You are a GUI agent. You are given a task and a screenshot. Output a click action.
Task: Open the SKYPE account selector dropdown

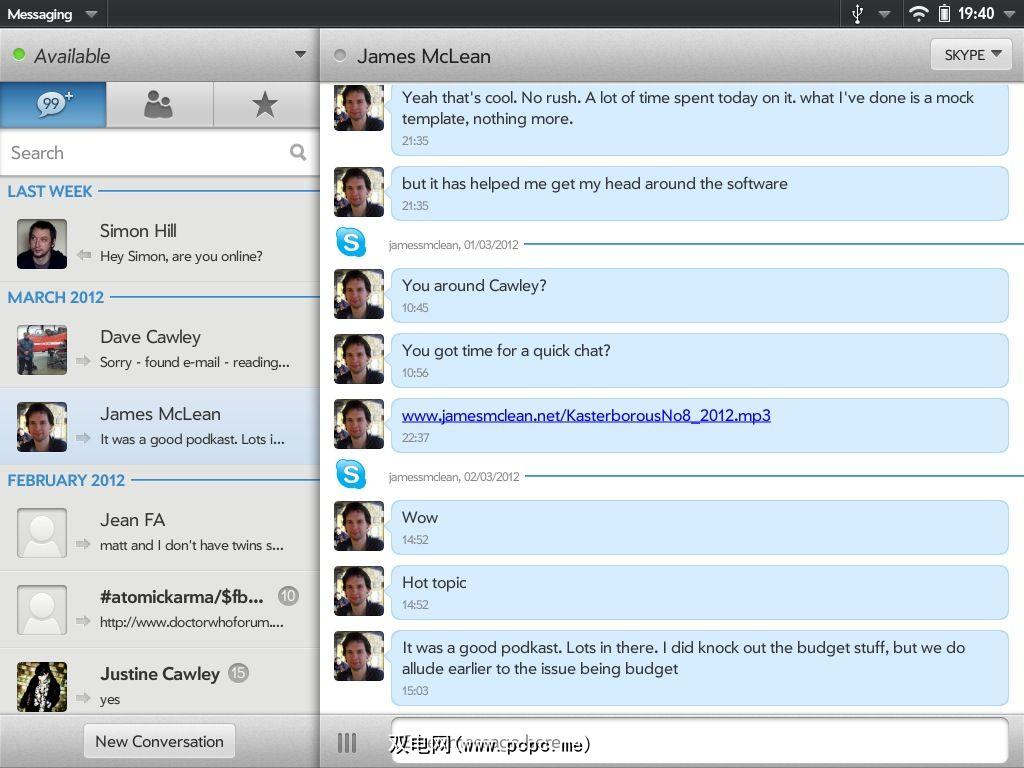971,55
